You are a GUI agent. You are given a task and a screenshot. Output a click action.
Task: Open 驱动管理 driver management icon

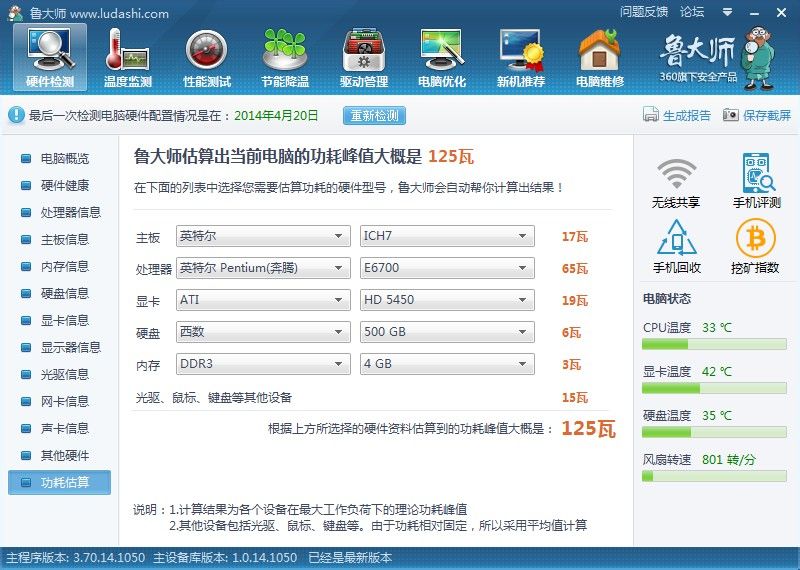coord(364,57)
